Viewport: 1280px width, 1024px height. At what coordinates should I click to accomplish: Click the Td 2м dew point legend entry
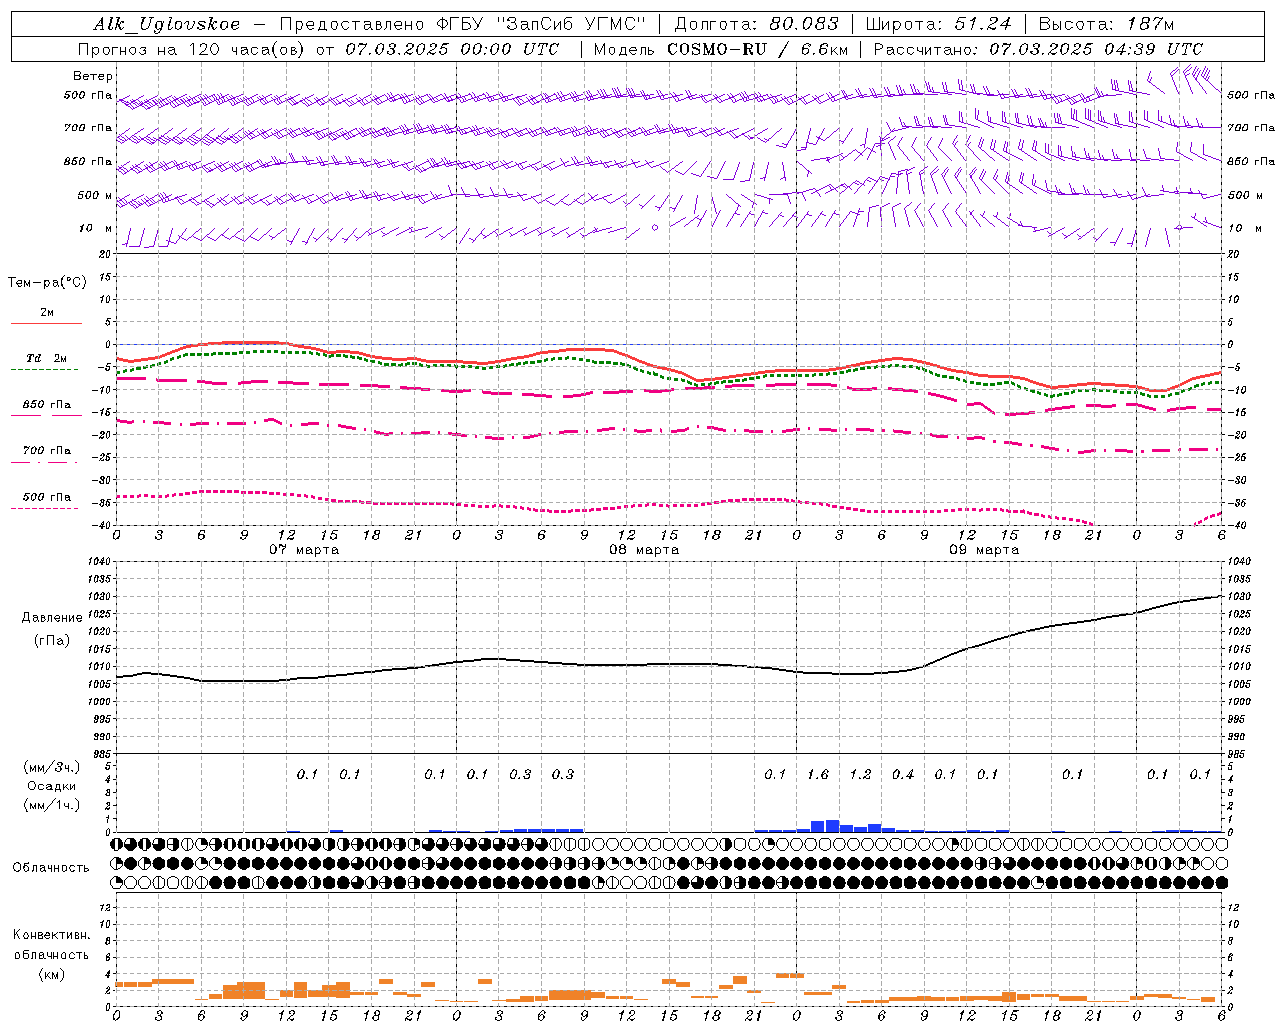click(x=46, y=358)
